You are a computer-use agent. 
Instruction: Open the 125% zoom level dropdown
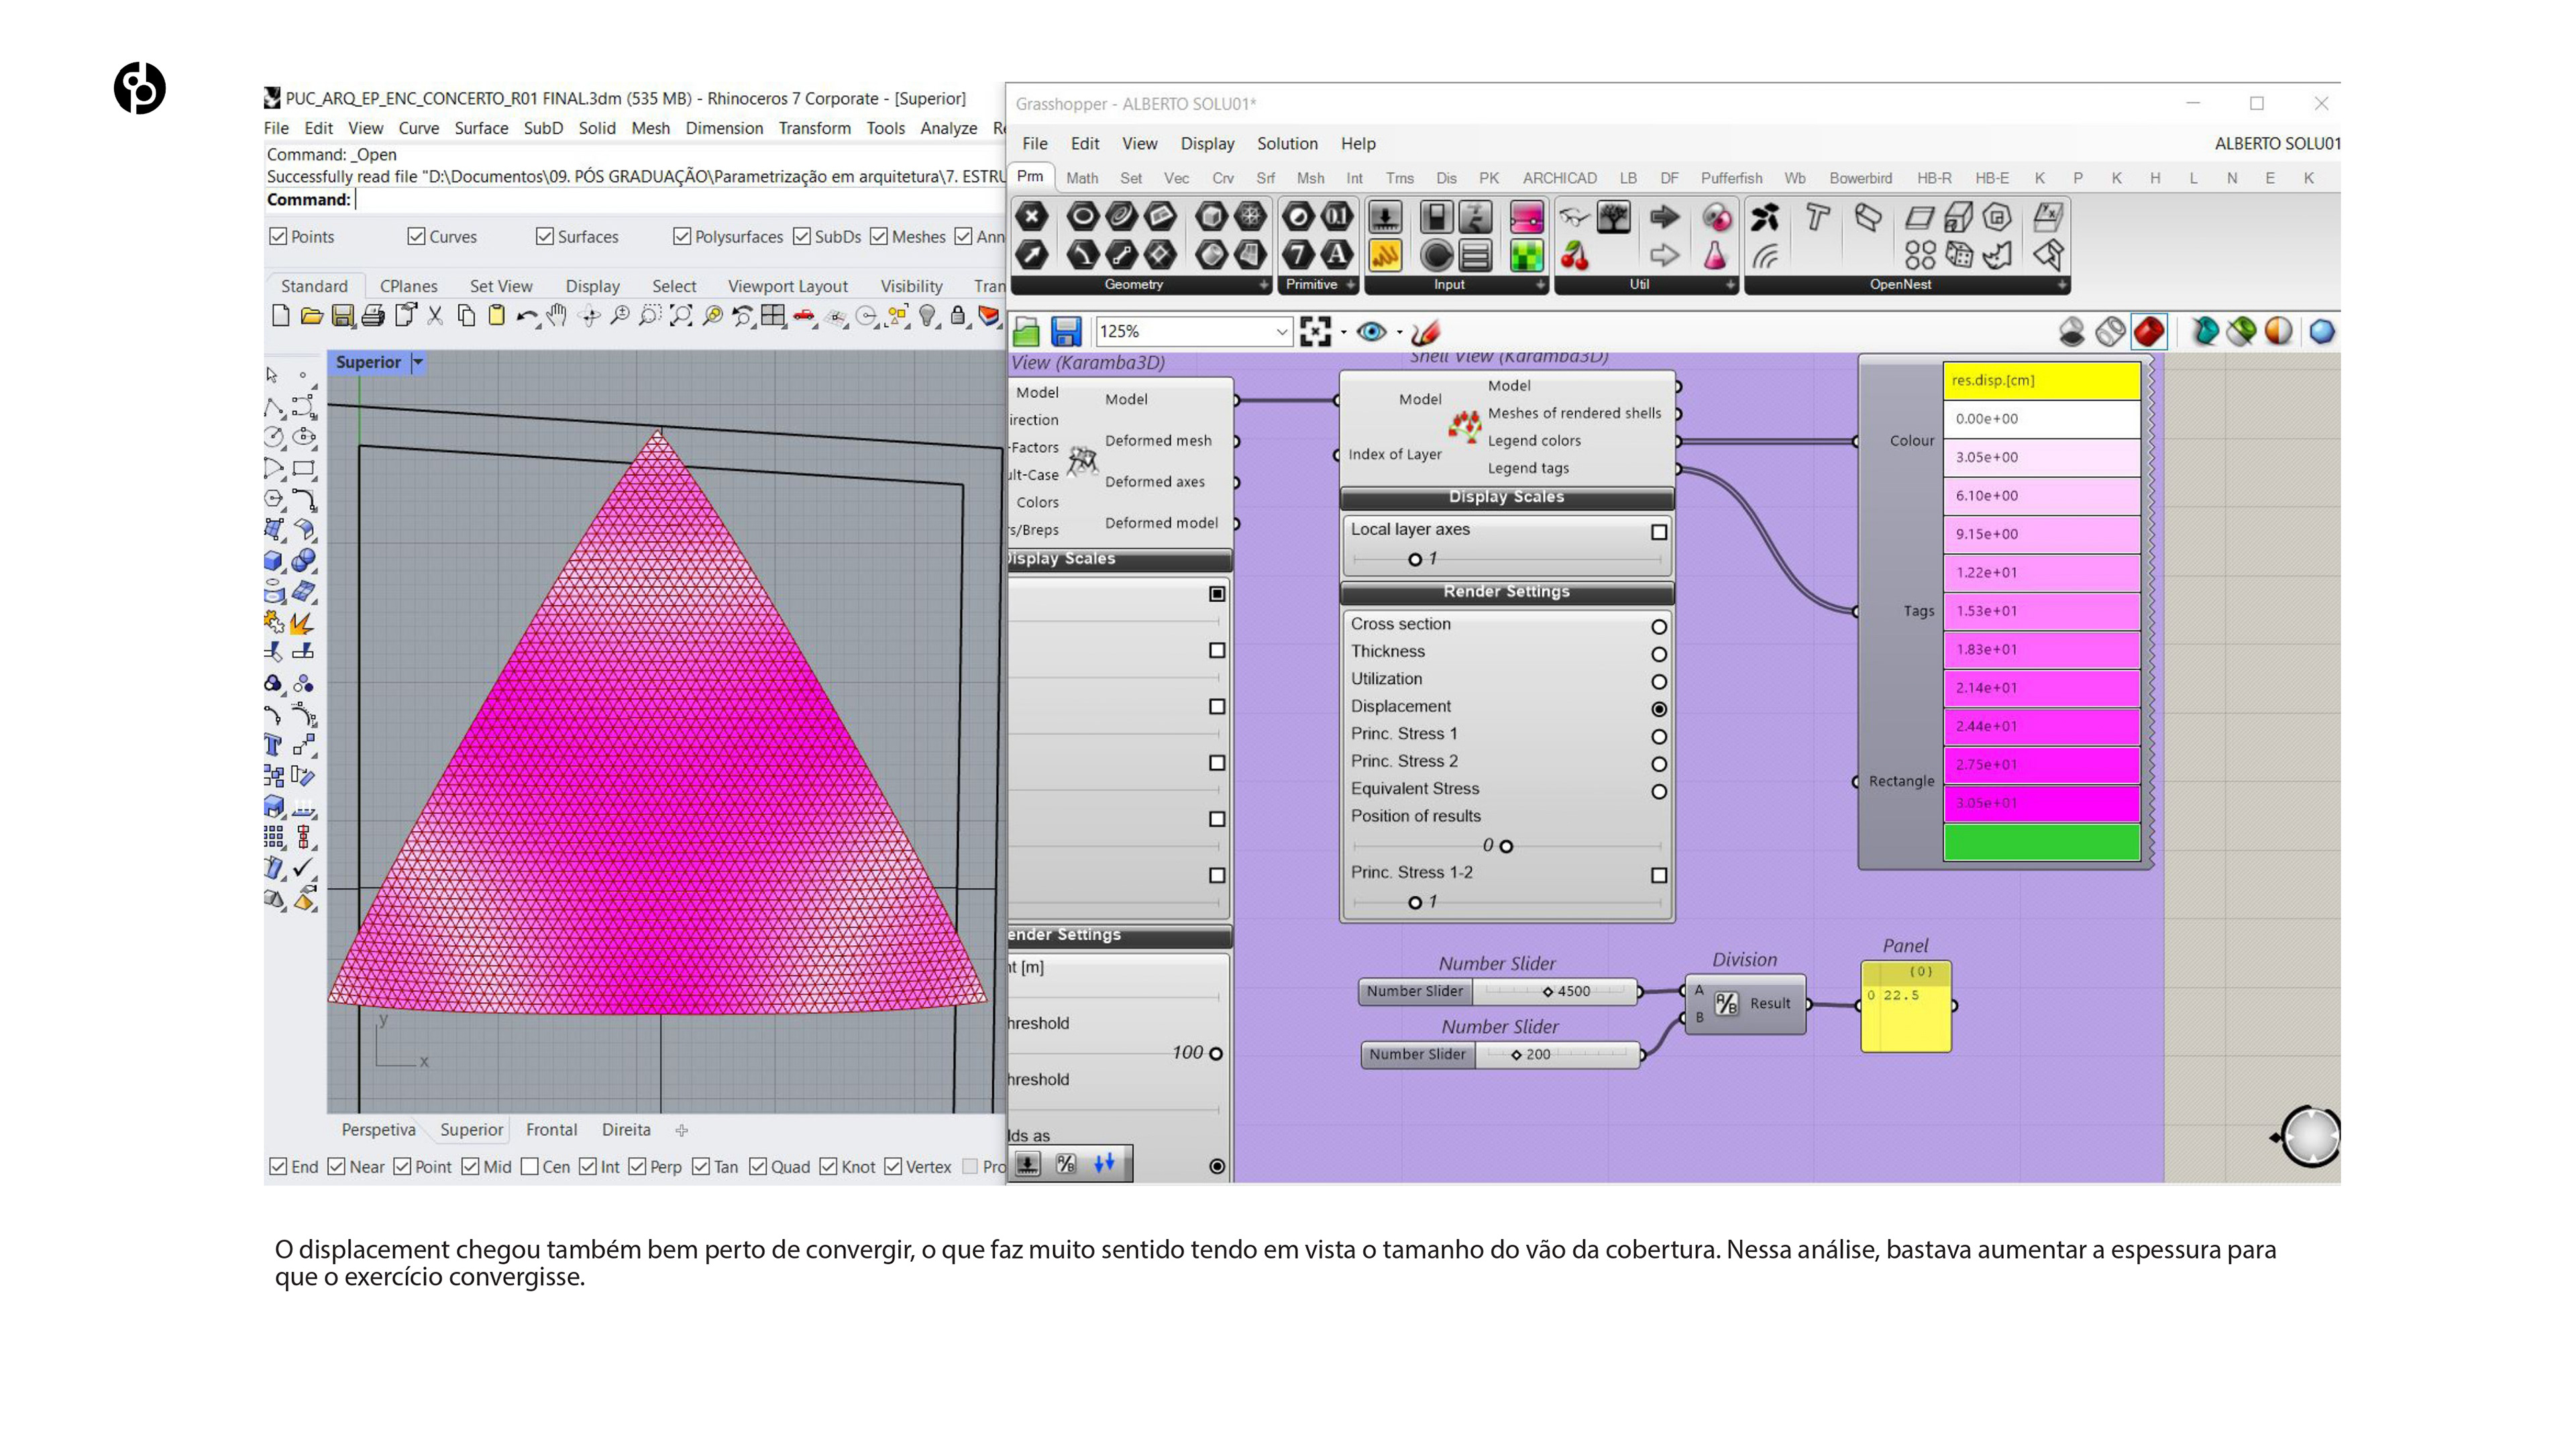1281,331
